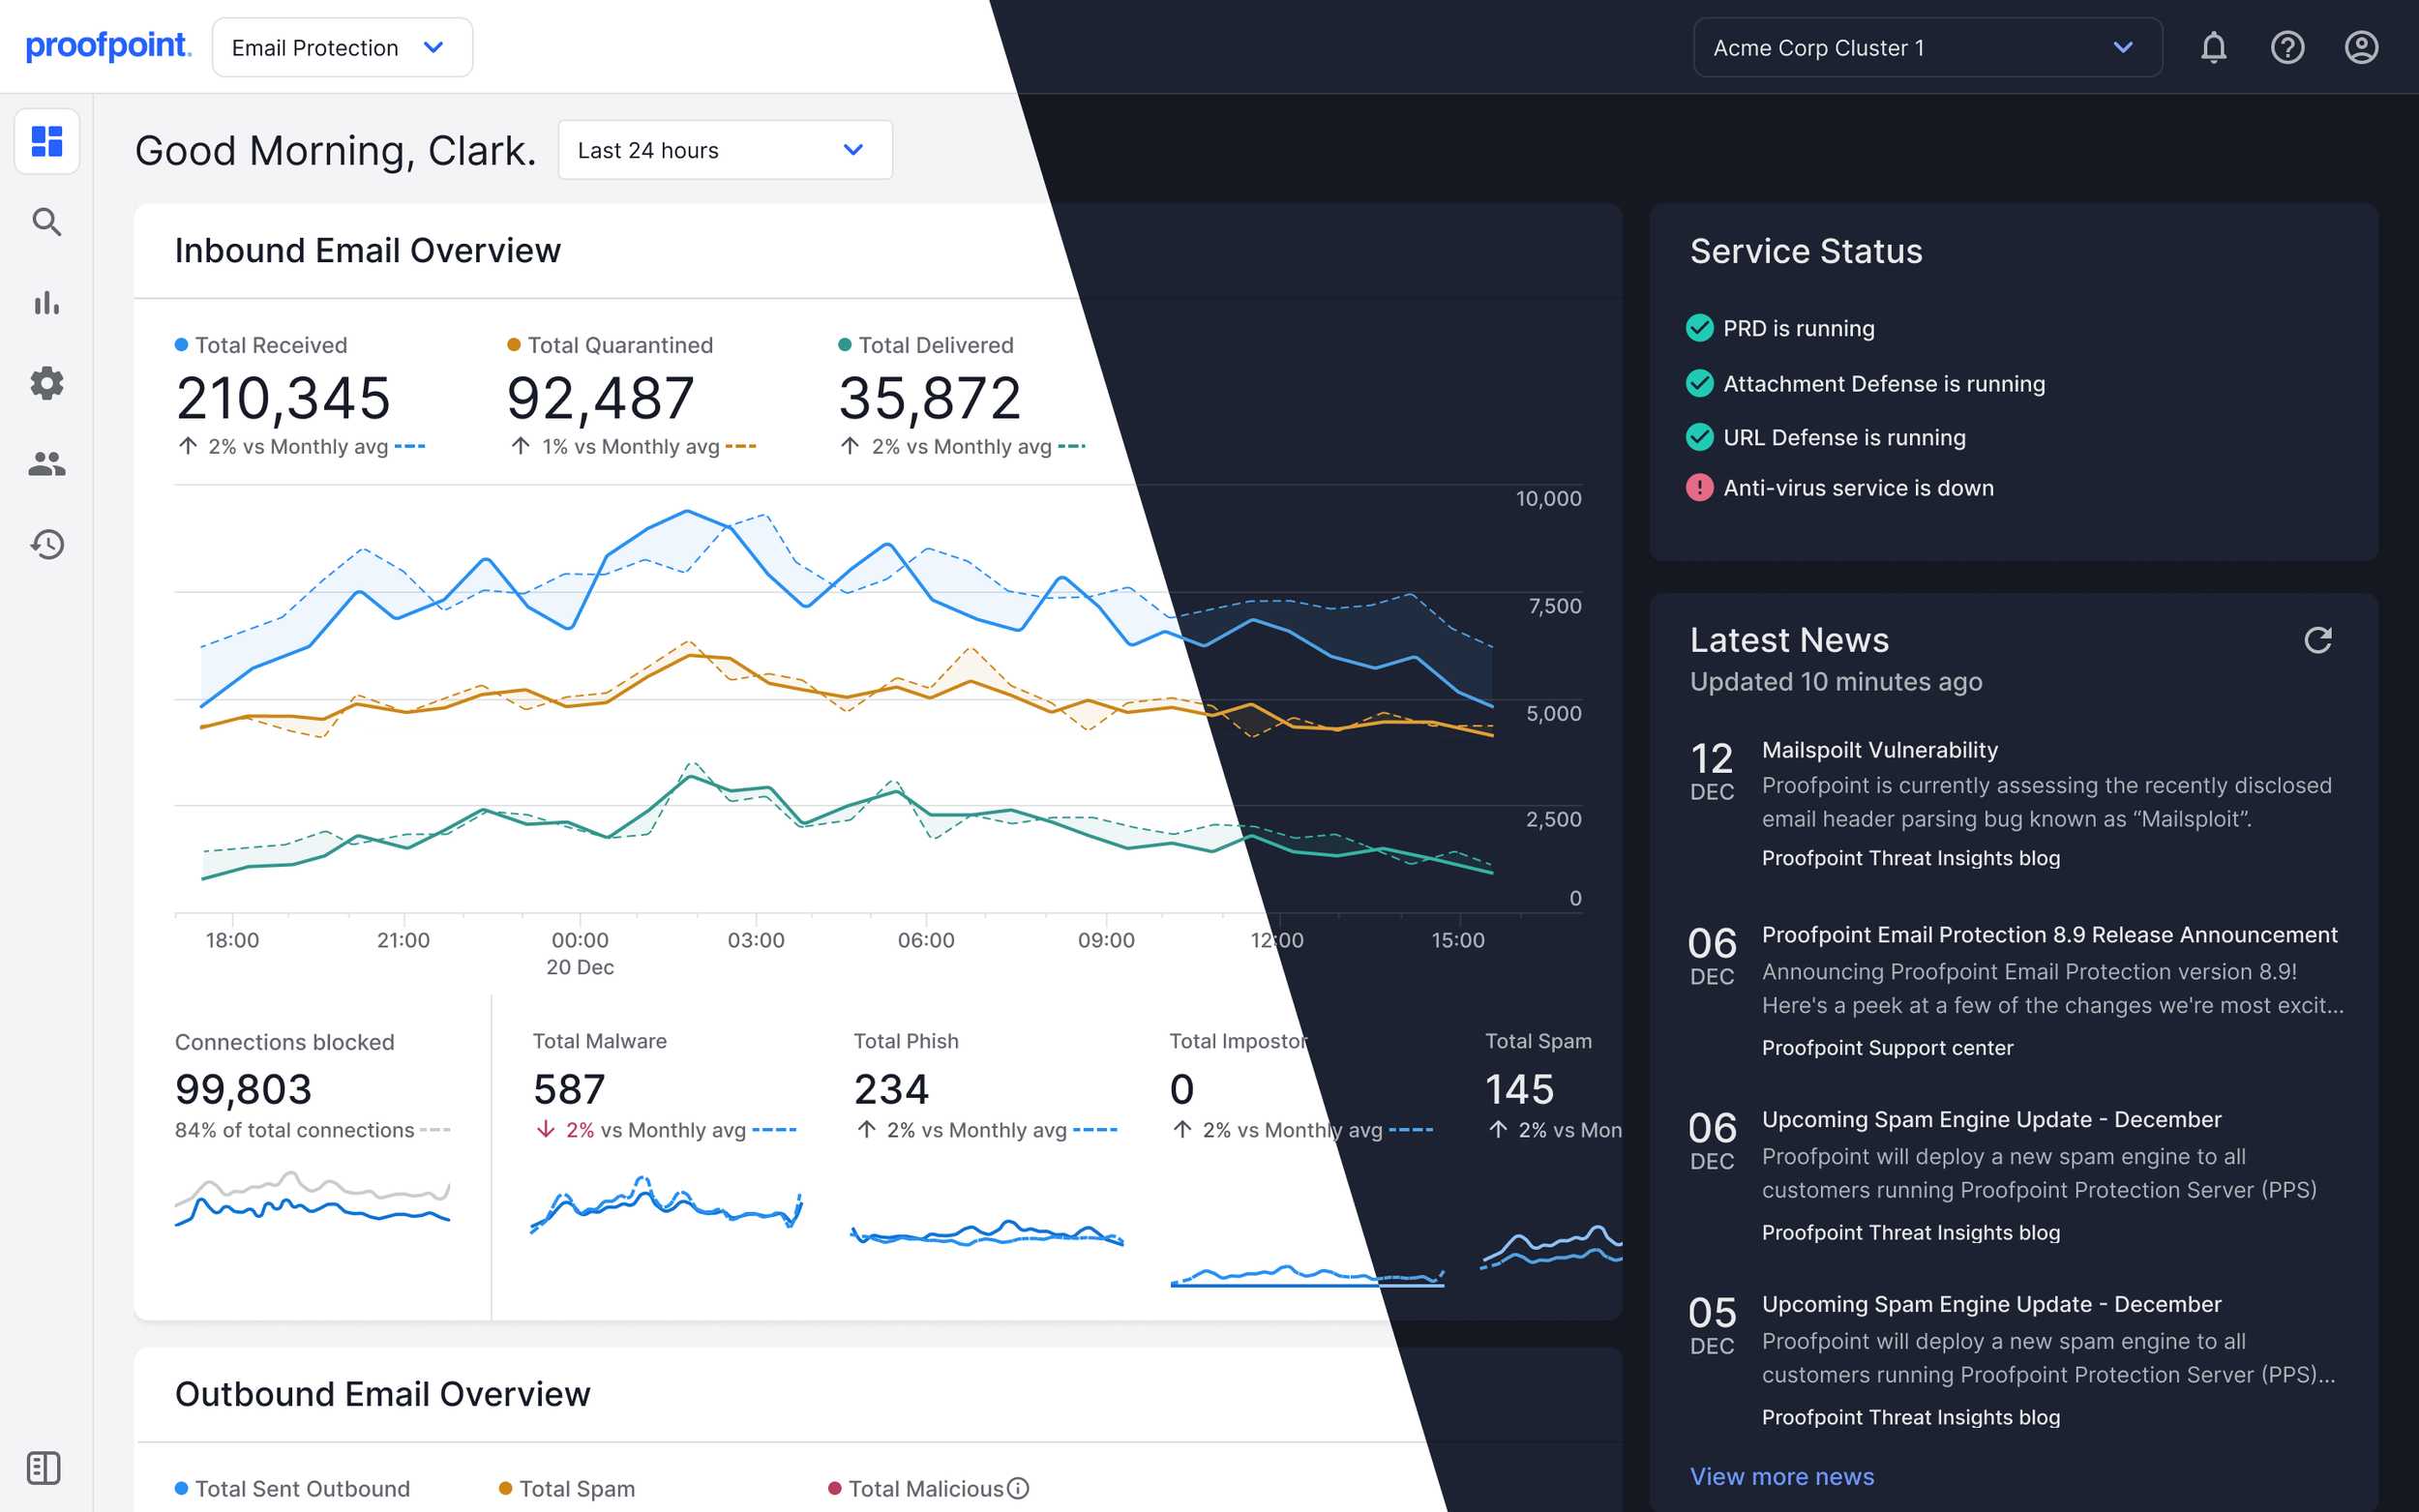Viewport: 2419px width, 1512px height.
Task: Click the Total Sent Outbound label
Action: pos(302,1489)
